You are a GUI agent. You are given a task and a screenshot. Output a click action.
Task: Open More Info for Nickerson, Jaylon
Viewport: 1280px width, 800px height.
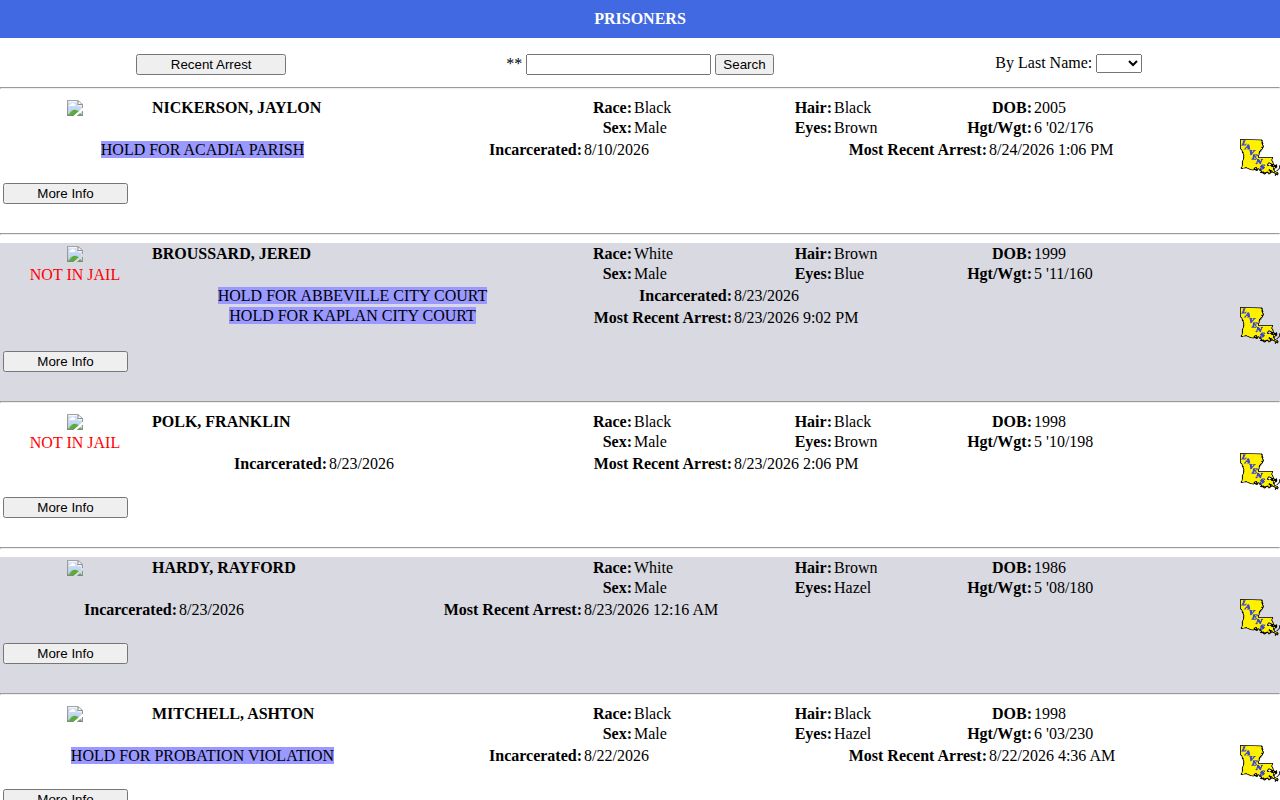(65, 193)
